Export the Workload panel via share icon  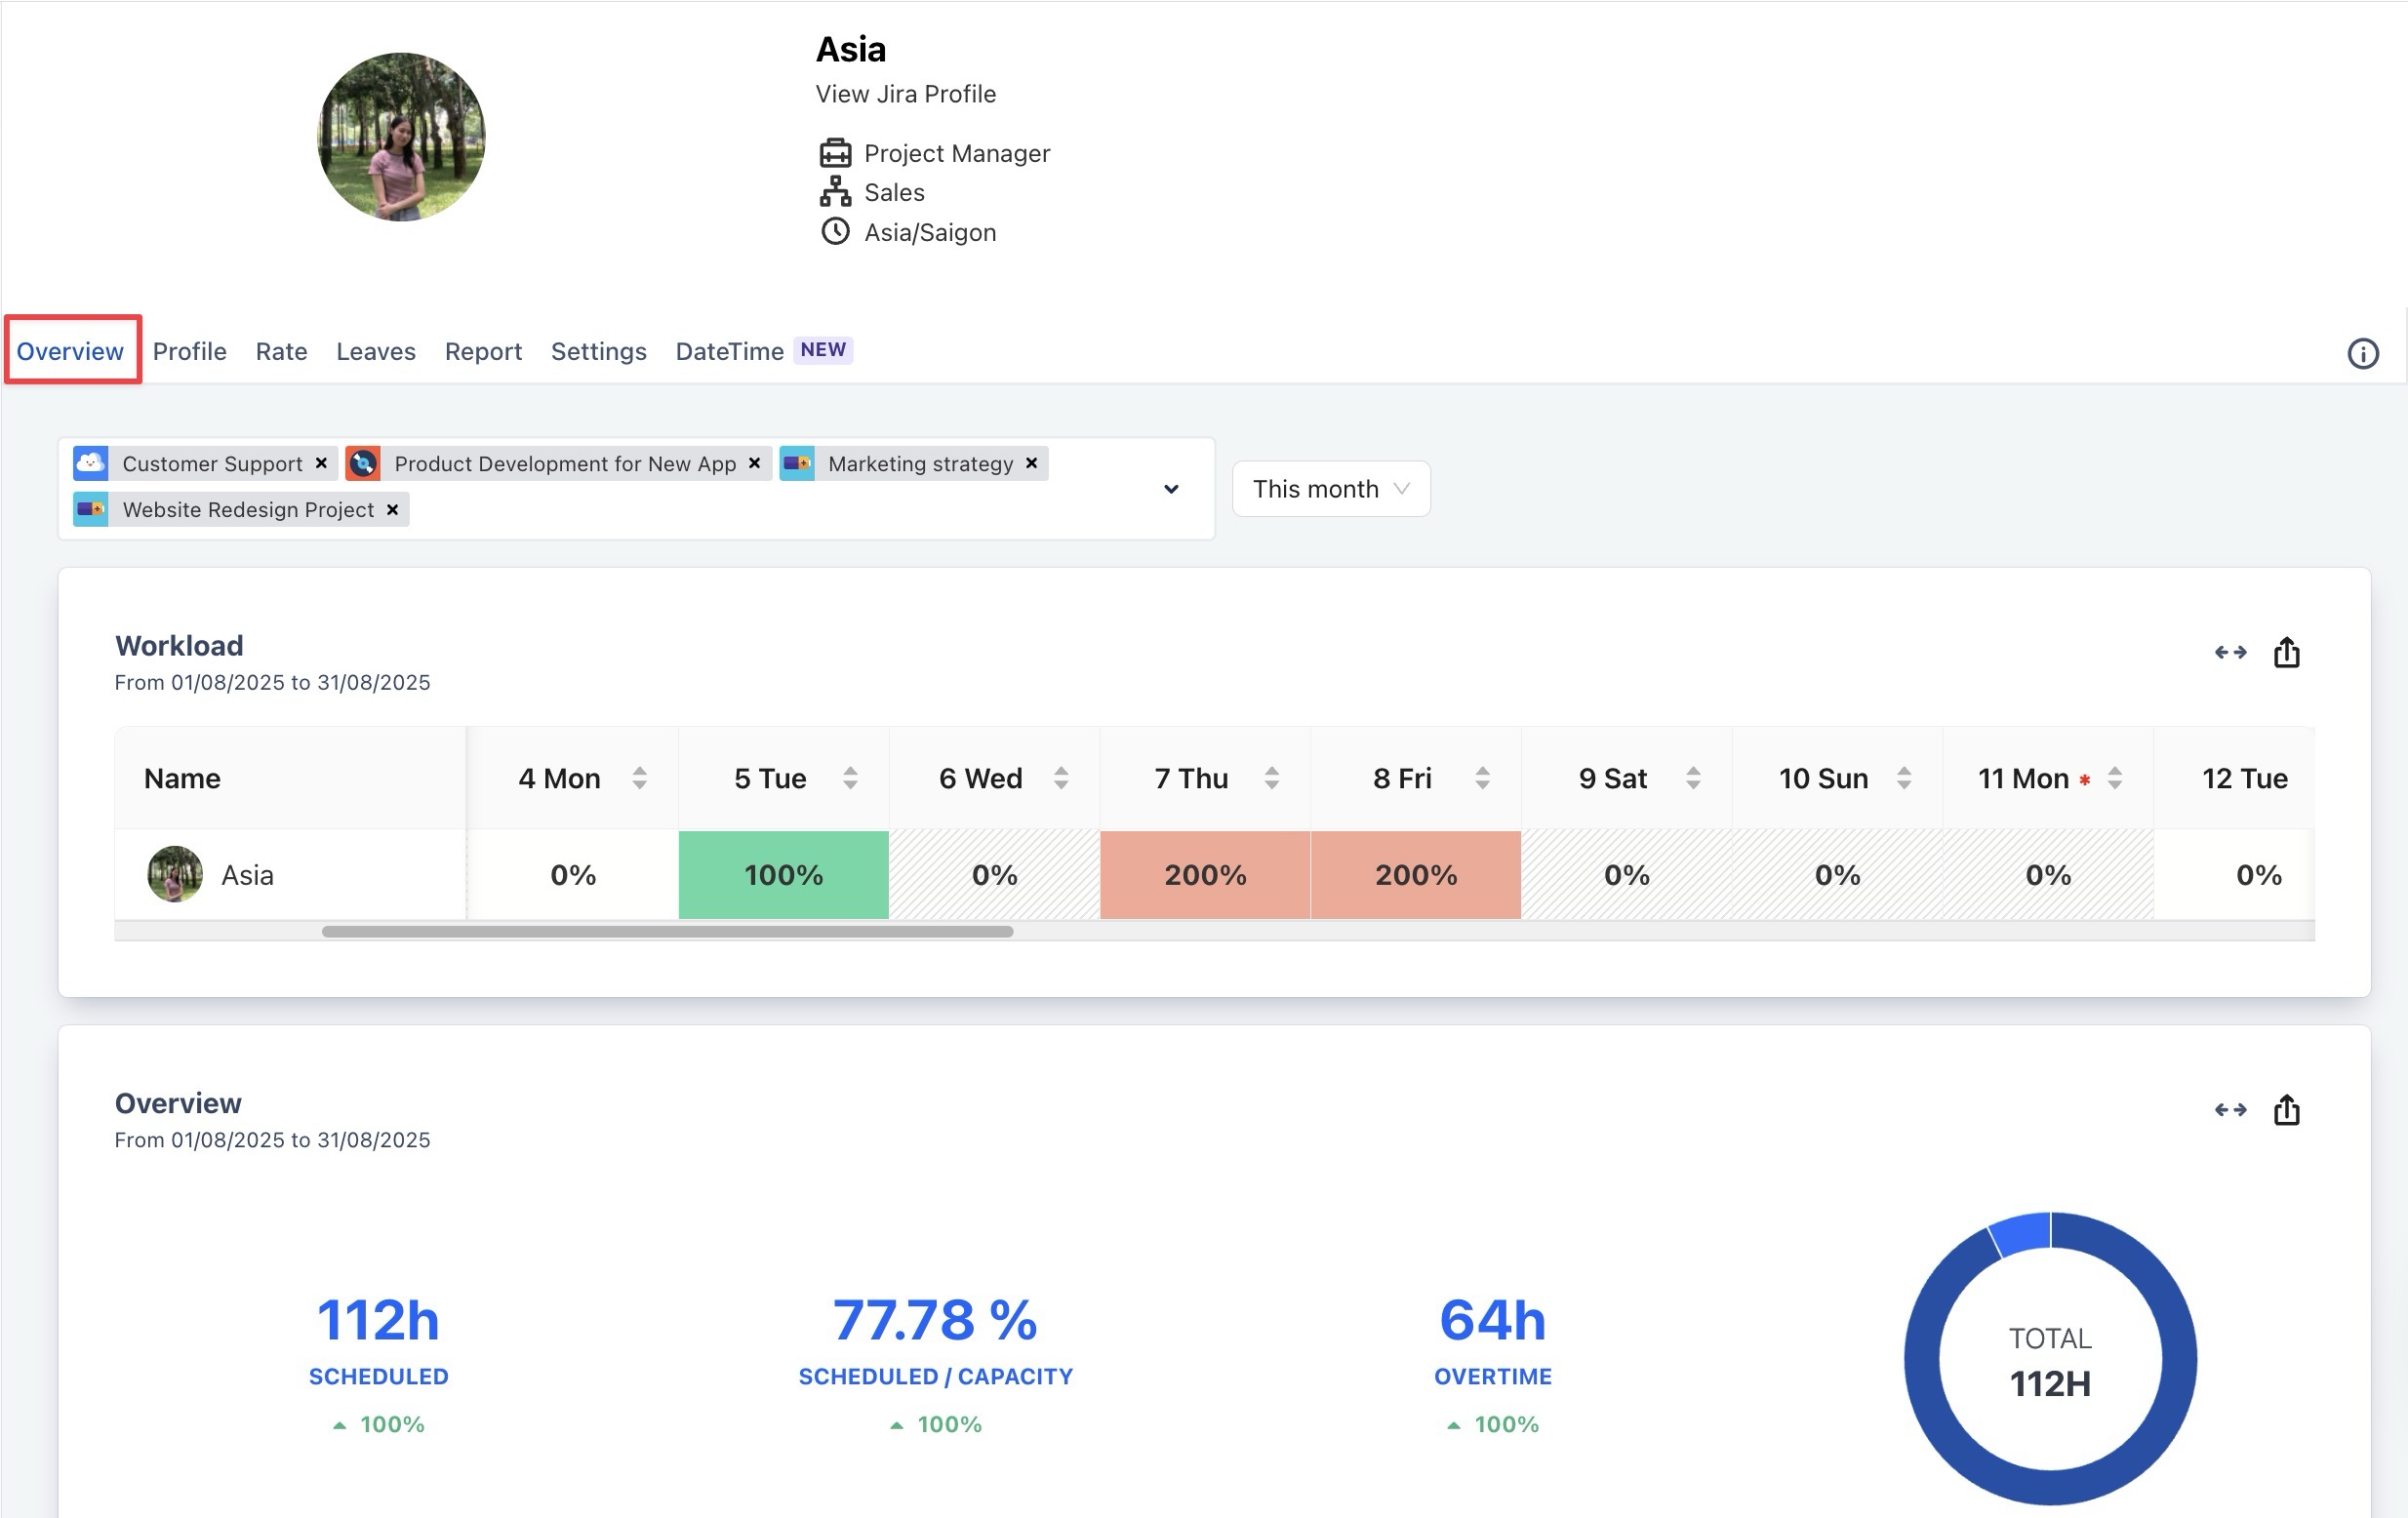[2286, 653]
